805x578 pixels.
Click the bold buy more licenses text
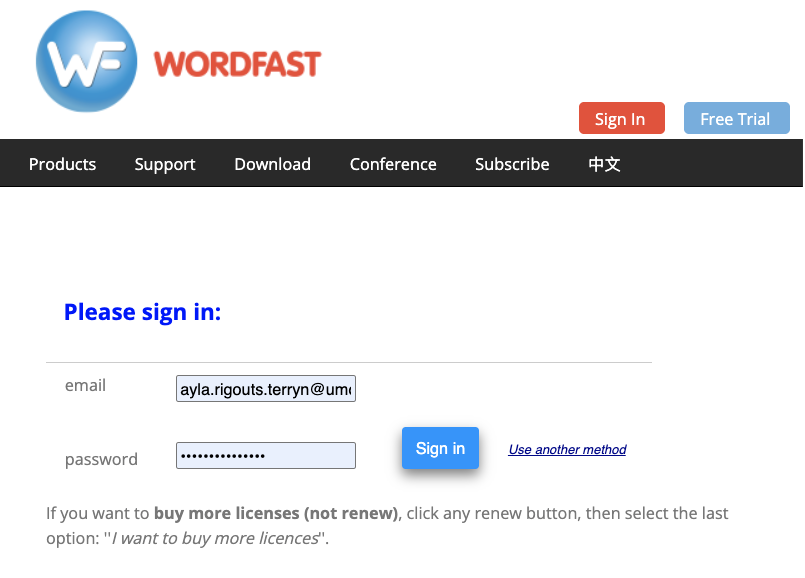point(276,513)
